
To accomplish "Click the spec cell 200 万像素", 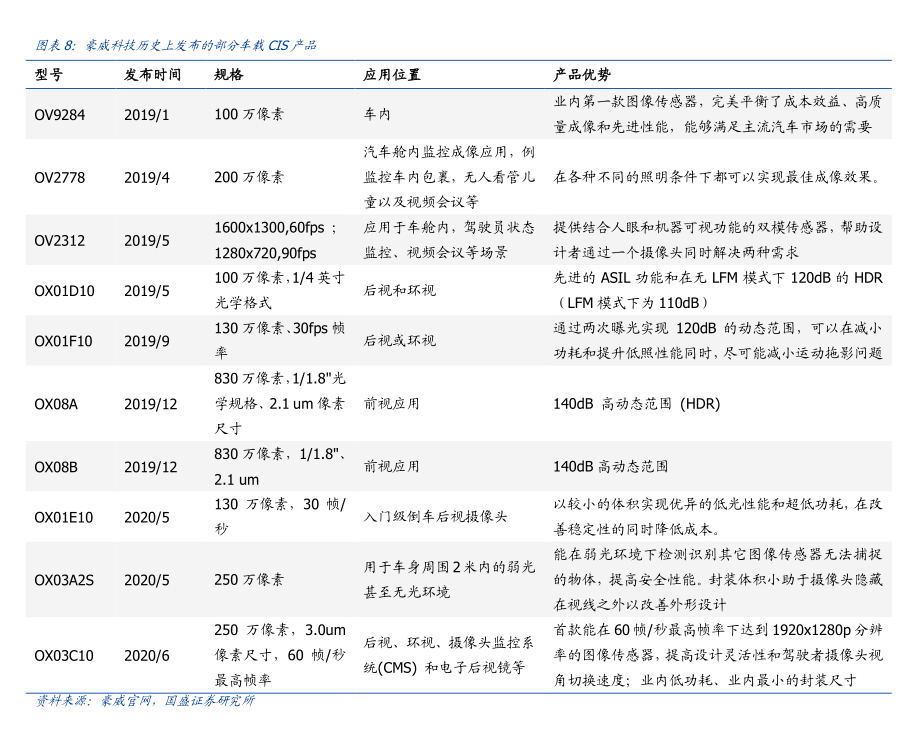I will pos(249,177).
